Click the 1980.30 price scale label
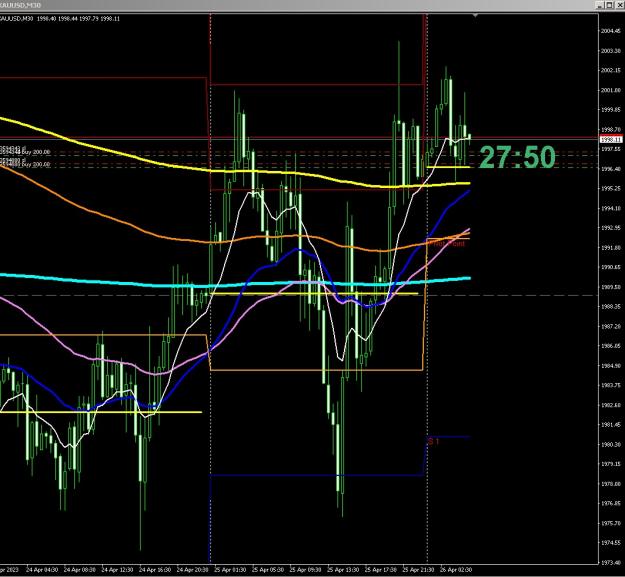 (x=611, y=444)
